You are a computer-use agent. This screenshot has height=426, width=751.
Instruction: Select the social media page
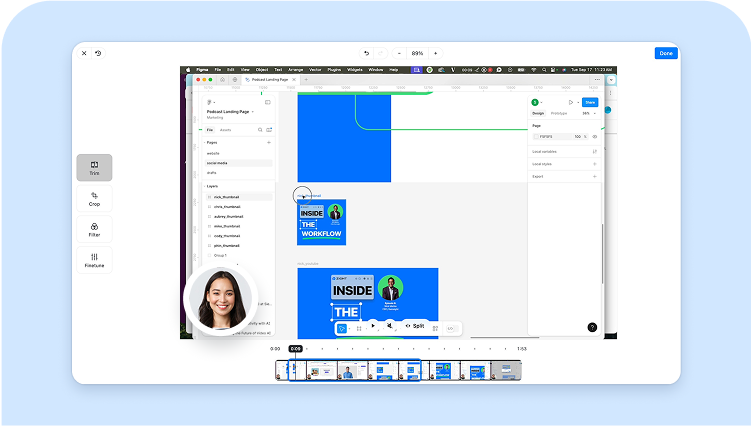click(x=238, y=163)
